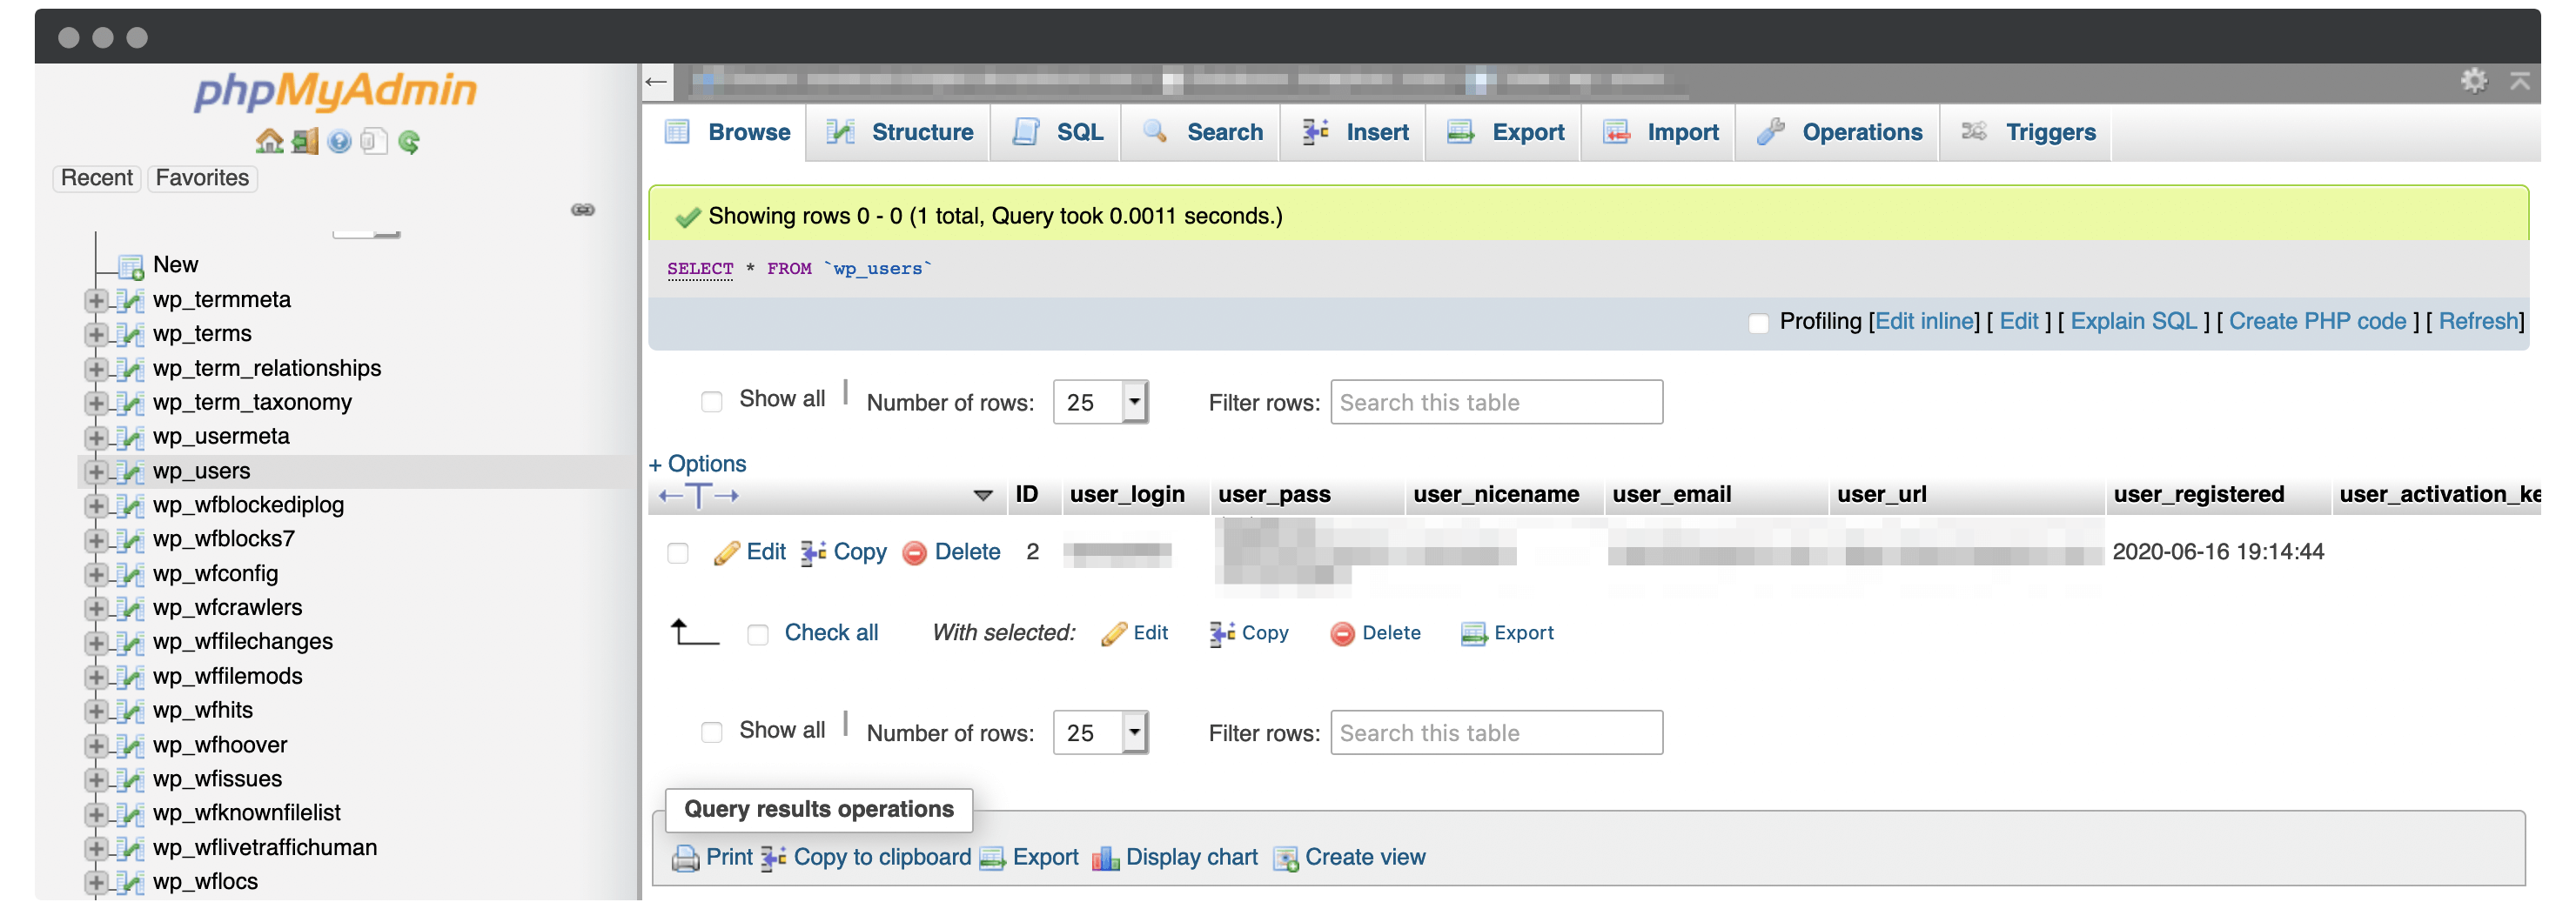Click the pencil Edit icon for row 2
Viewport: 2576px width, 909px height.
click(726, 552)
